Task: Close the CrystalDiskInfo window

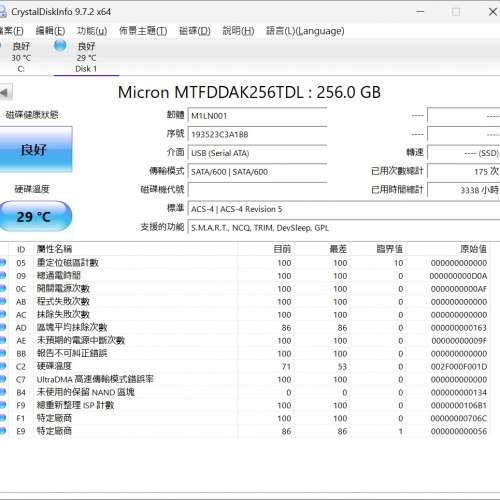Action: pyautogui.click(x=492, y=12)
